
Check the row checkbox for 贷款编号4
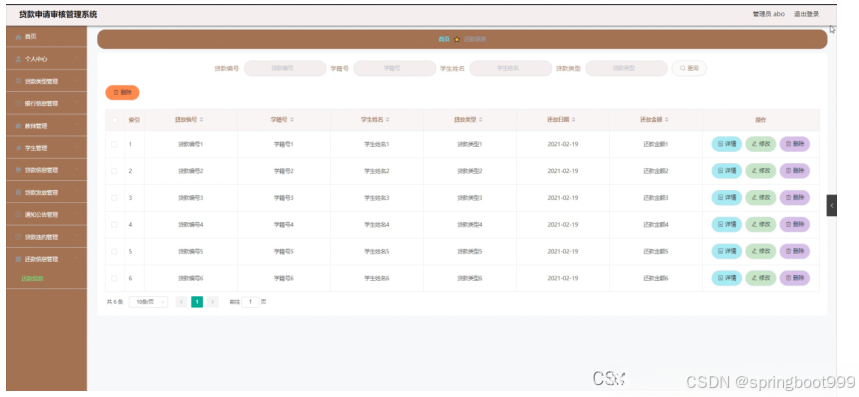[114, 225]
